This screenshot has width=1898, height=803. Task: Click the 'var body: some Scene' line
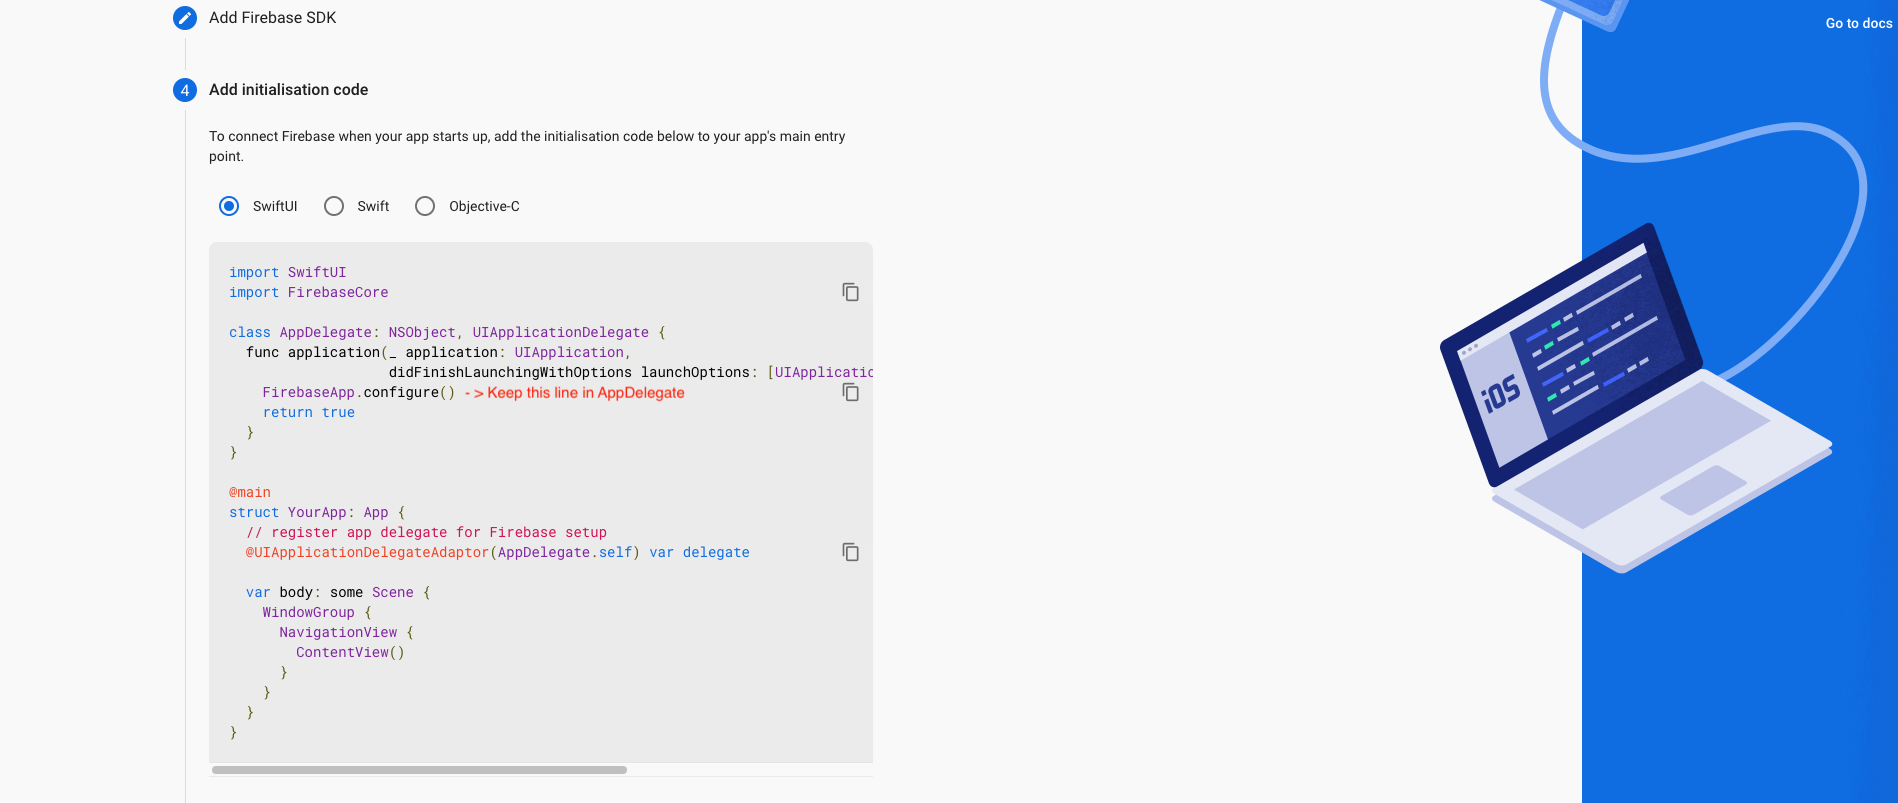pos(338,592)
